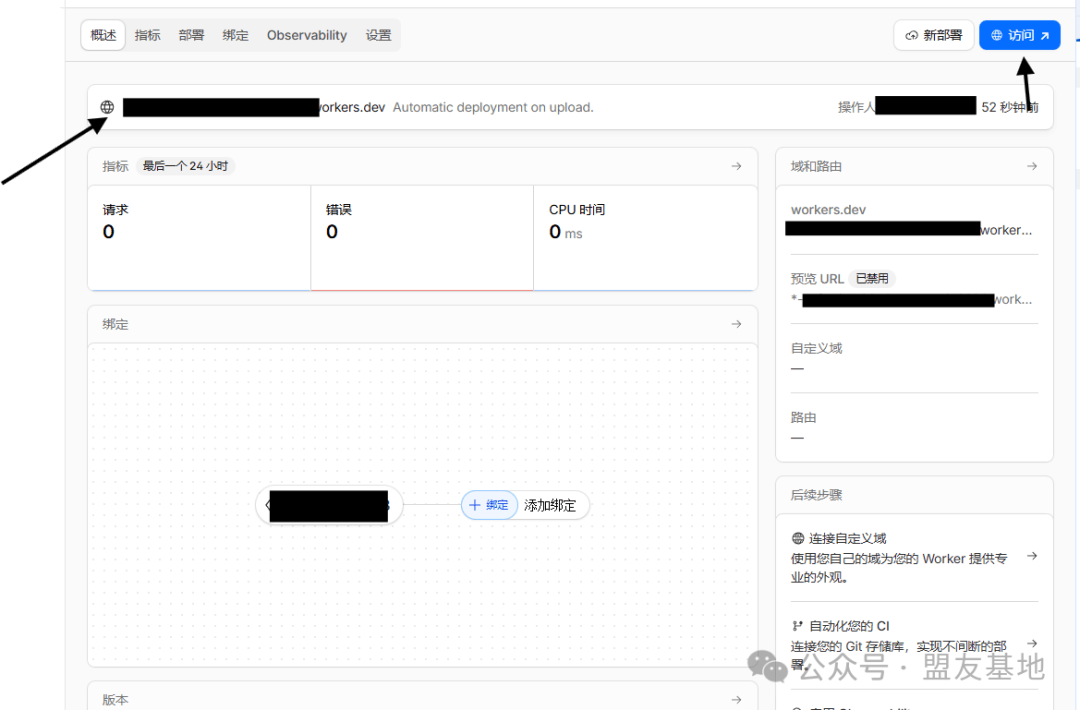
Task: Click the globe icon beside workers.dev URL
Action: click(107, 107)
